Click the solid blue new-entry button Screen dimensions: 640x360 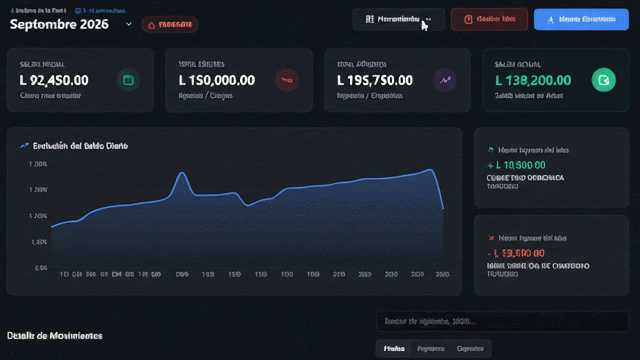pos(581,19)
